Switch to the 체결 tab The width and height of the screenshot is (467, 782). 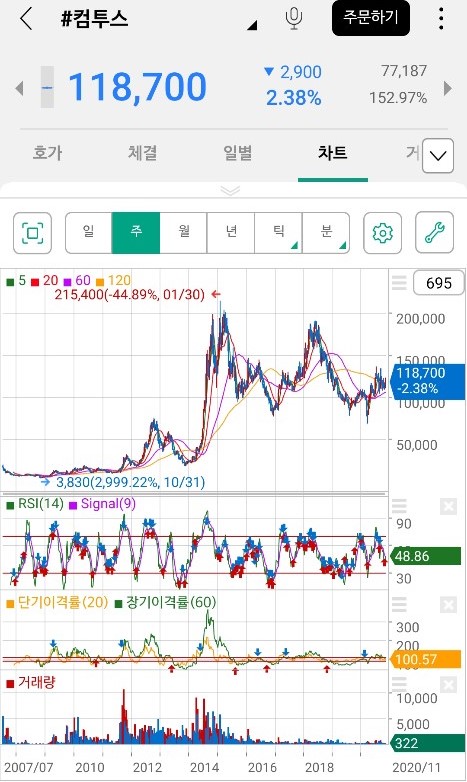[x=143, y=152]
